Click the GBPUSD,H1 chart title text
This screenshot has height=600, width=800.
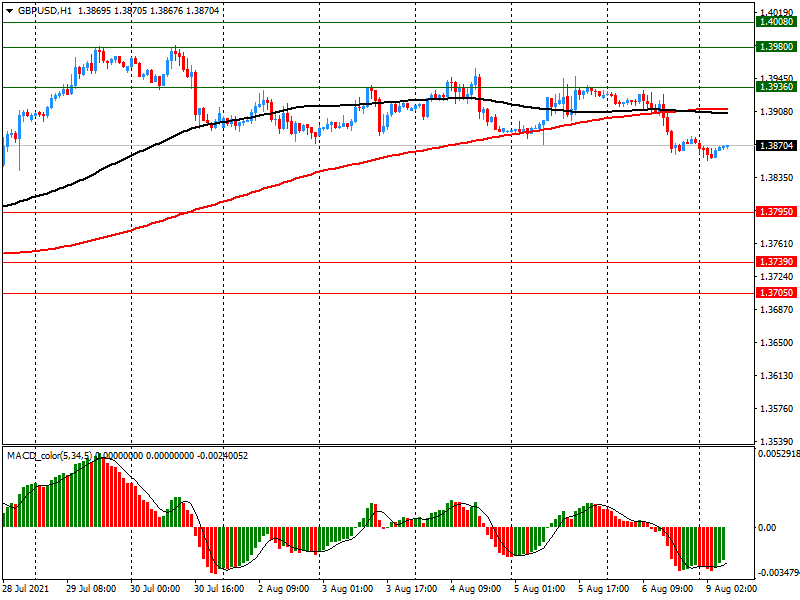pos(45,11)
